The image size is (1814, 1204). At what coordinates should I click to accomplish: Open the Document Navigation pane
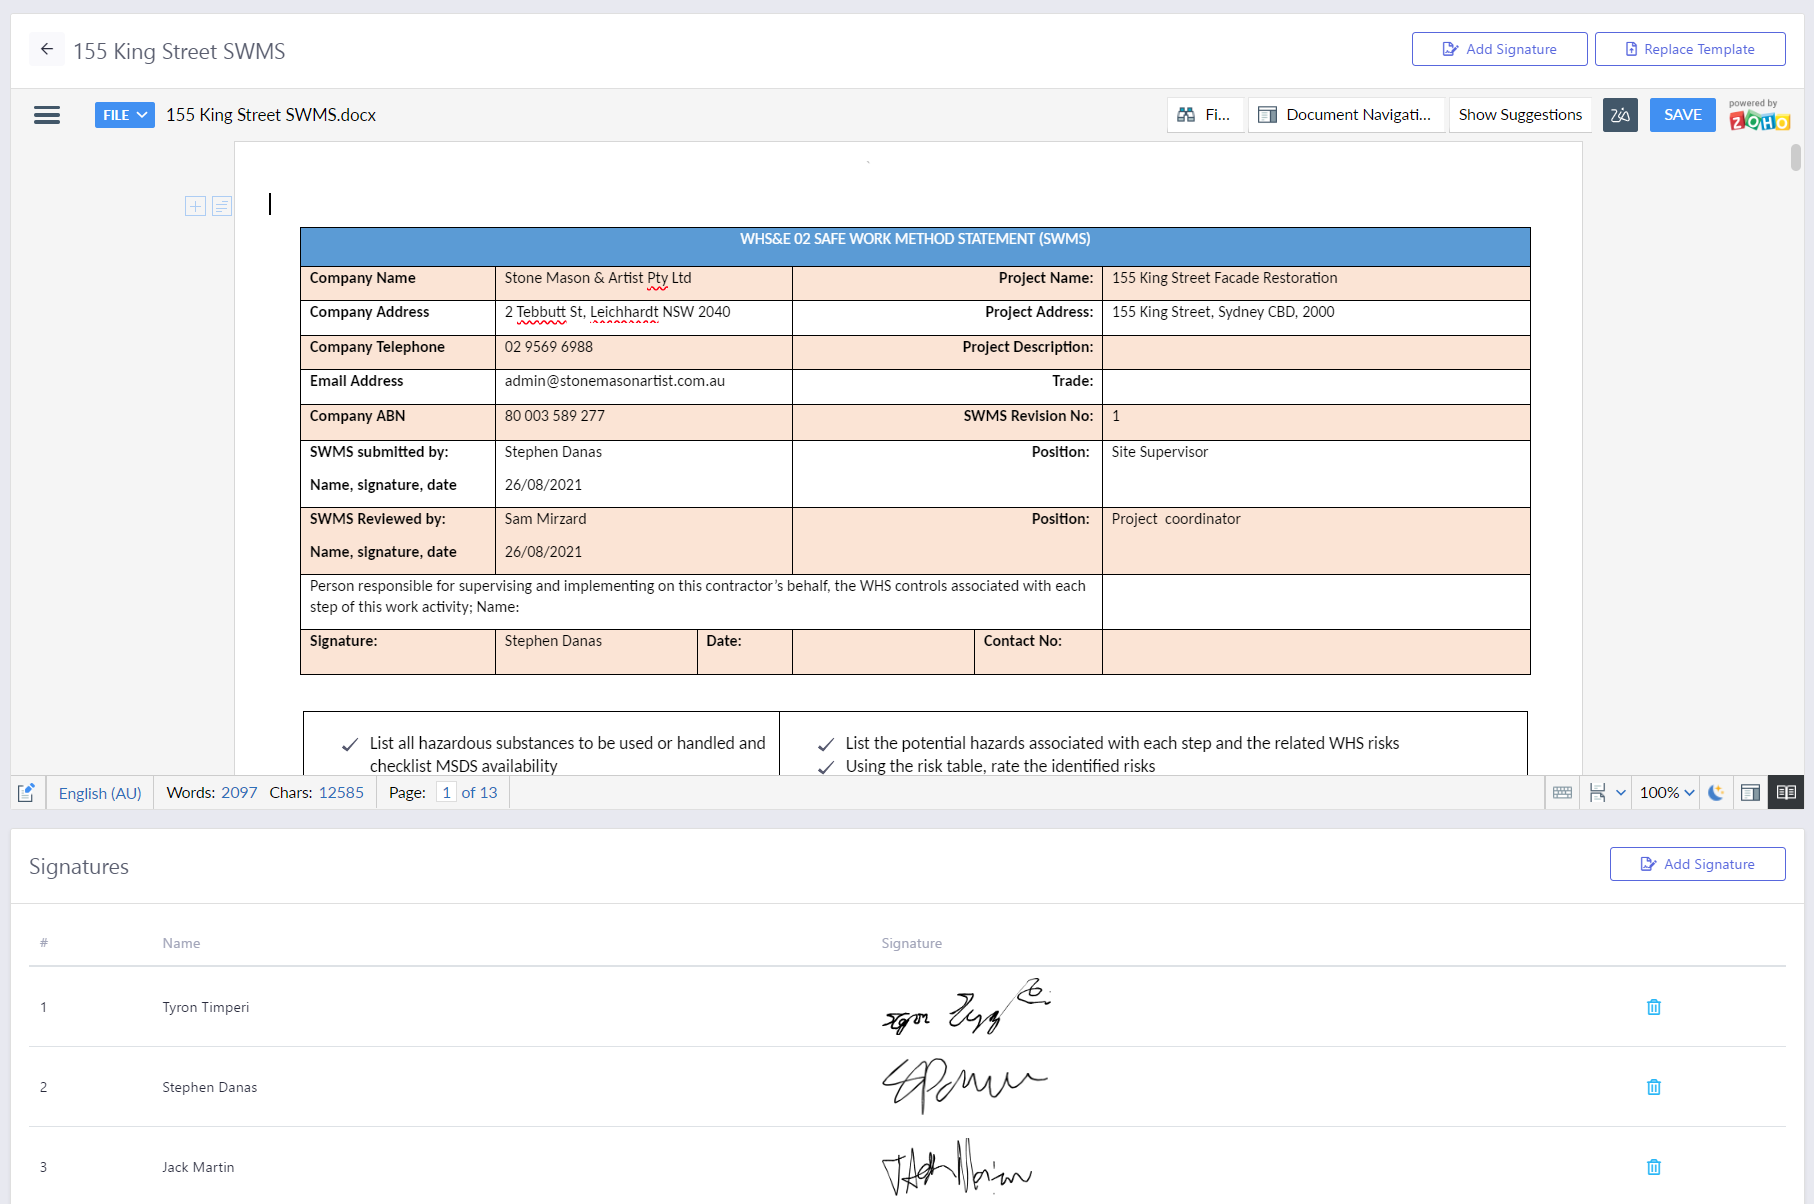pyautogui.click(x=1346, y=115)
